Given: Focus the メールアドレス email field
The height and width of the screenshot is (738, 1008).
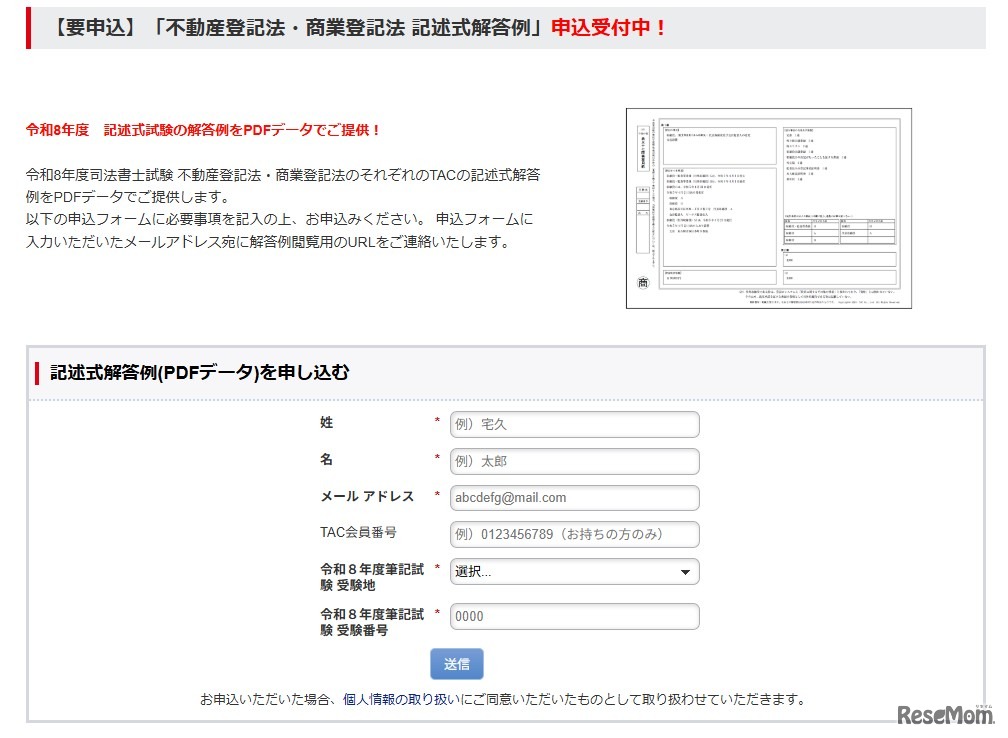Looking at the screenshot, I should [574, 498].
